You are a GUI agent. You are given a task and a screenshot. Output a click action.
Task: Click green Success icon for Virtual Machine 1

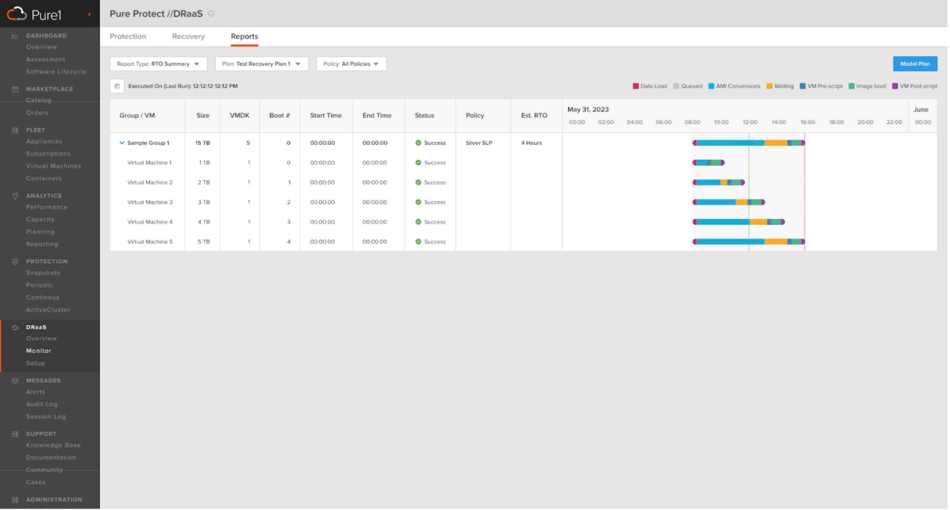(x=418, y=163)
